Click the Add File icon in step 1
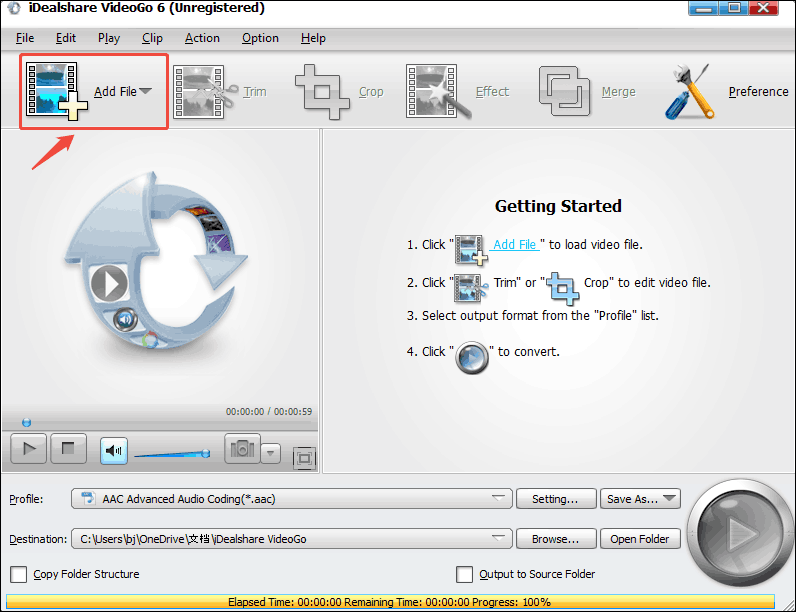The image size is (796, 612). 471,250
